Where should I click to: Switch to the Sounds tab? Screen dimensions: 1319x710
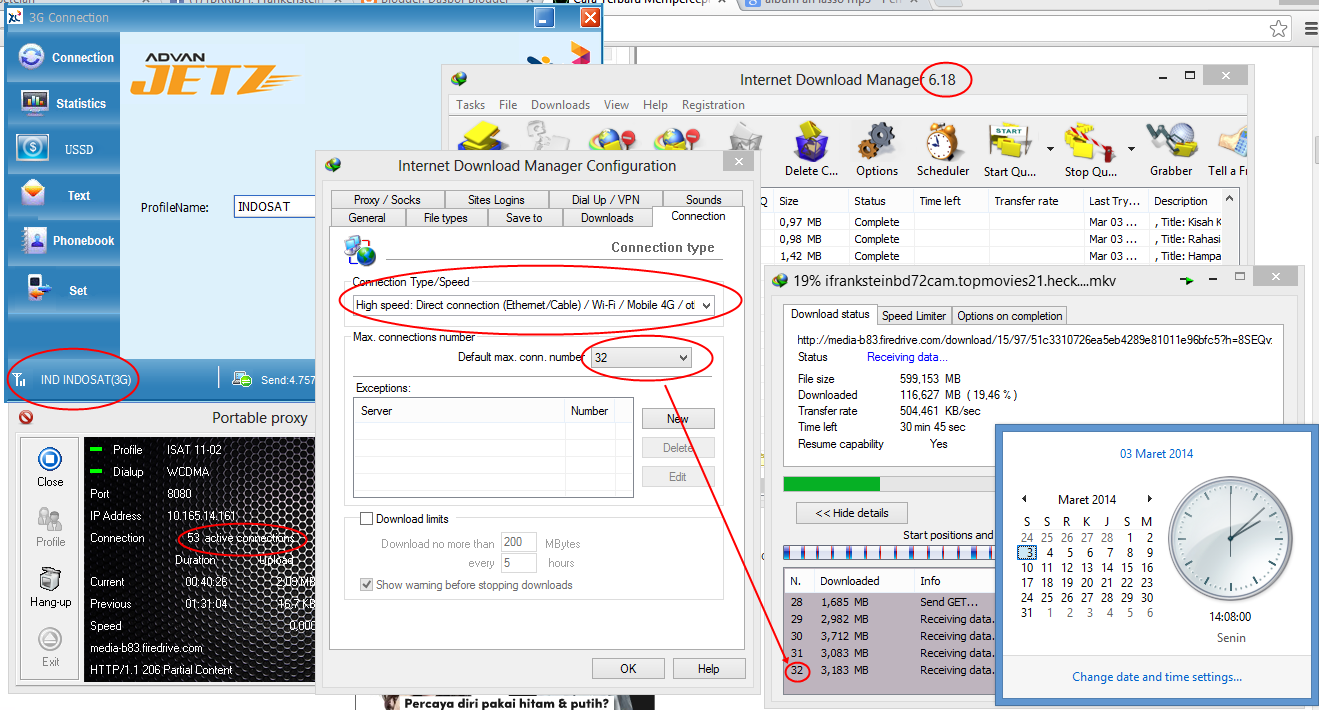pos(703,200)
